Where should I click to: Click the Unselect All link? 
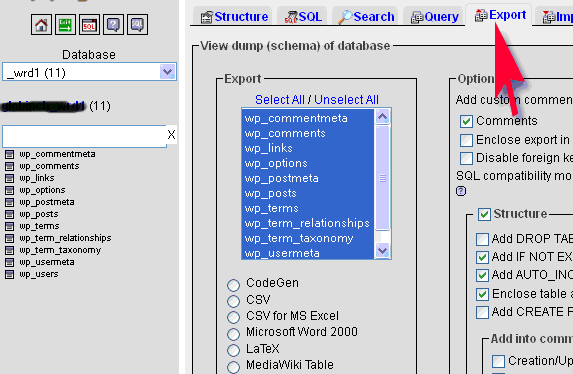[346, 99]
